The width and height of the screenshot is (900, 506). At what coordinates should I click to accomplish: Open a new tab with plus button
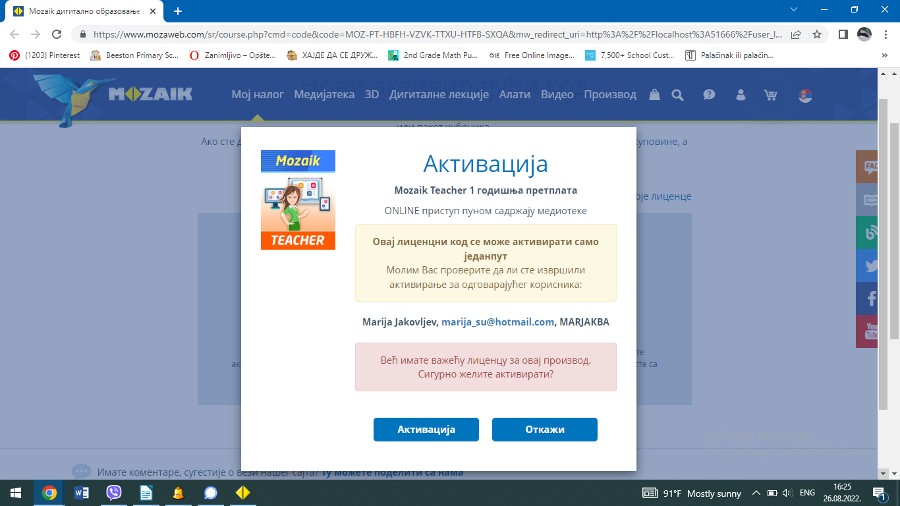coord(178,11)
